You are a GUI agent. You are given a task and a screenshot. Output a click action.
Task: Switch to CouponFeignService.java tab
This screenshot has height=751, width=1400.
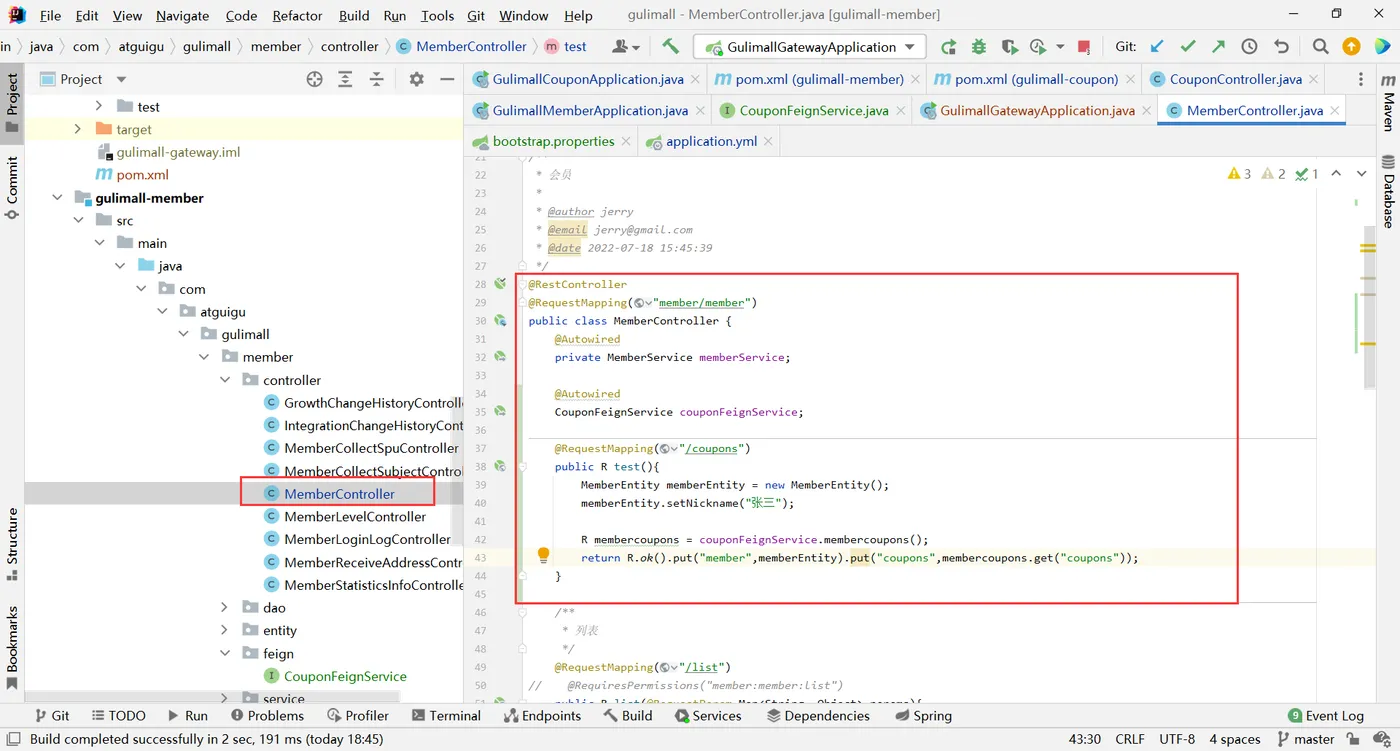click(x=813, y=110)
